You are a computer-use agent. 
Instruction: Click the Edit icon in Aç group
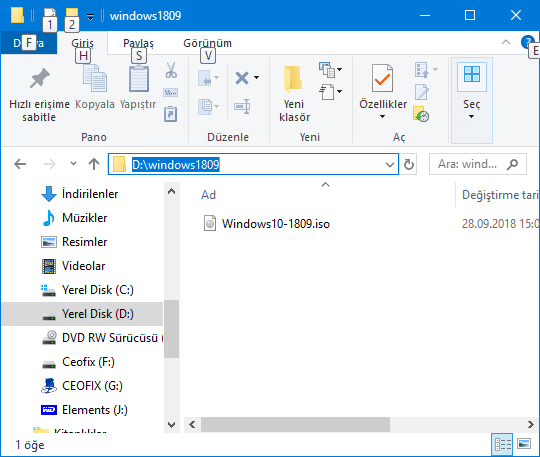click(x=422, y=92)
